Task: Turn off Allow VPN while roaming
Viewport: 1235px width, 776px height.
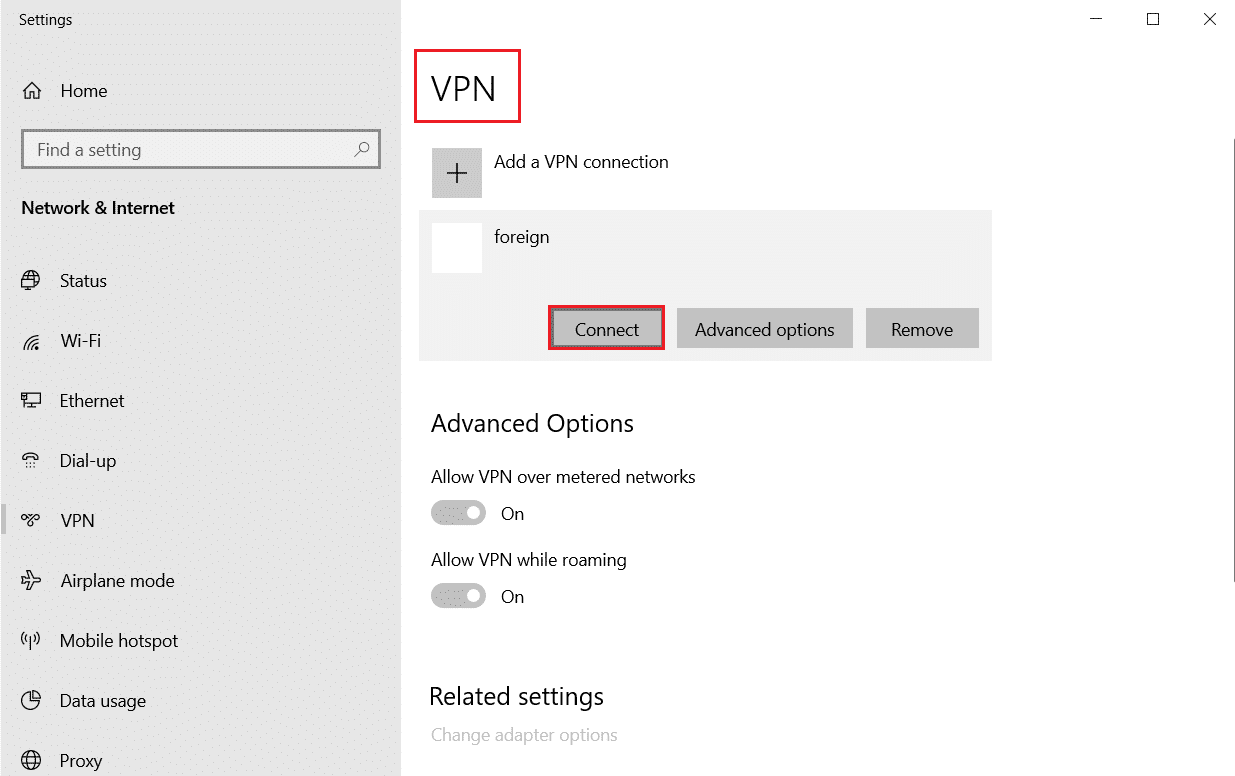Action: click(x=457, y=595)
